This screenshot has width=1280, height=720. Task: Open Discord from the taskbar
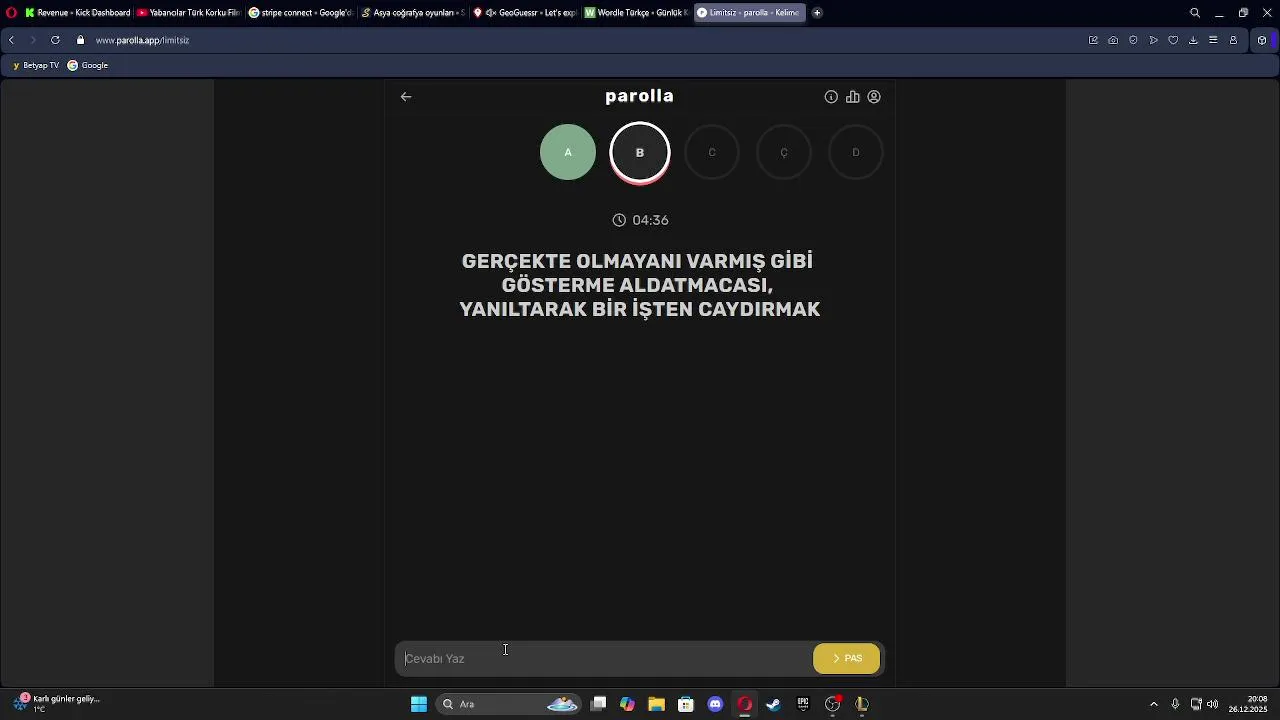point(715,704)
